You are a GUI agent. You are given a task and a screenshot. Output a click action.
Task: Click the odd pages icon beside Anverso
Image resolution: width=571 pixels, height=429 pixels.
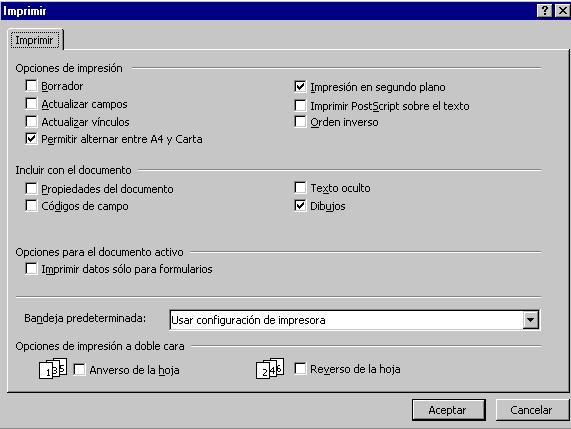(53, 369)
